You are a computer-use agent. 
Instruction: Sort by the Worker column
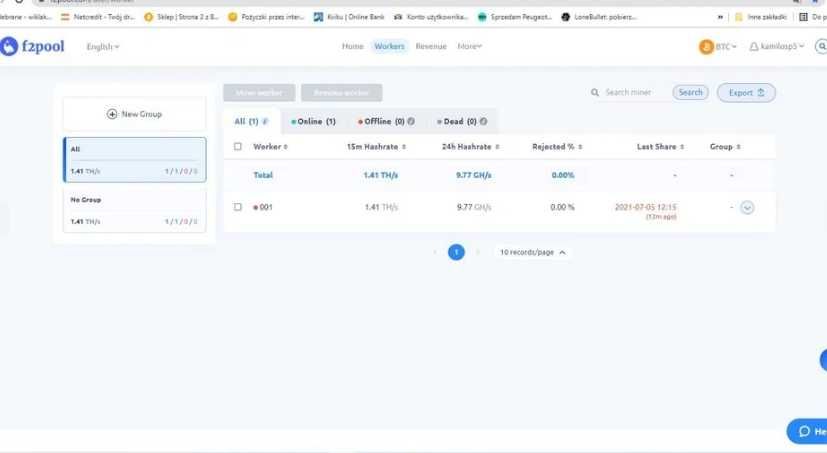[x=270, y=147]
